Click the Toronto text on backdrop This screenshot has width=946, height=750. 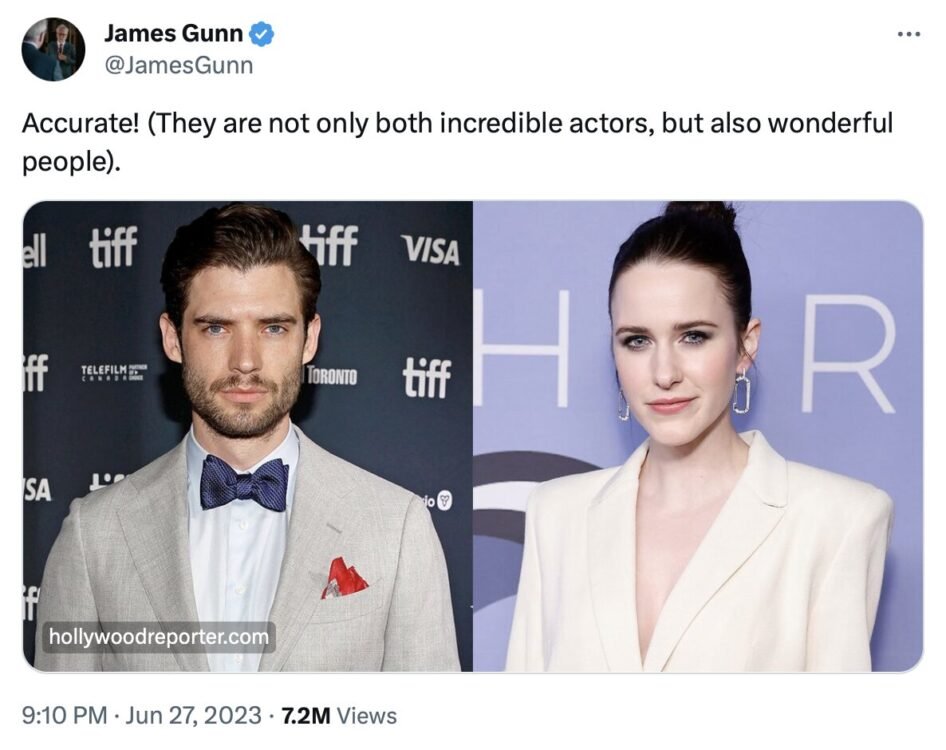point(332,376)
